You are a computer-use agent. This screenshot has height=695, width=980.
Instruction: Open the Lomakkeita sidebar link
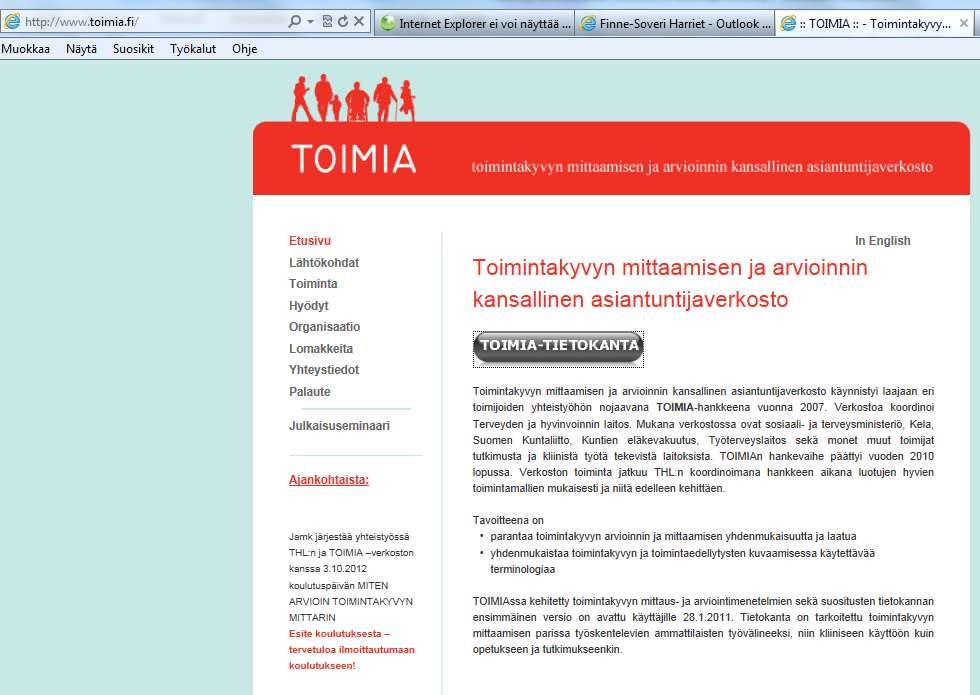(321, 349)
